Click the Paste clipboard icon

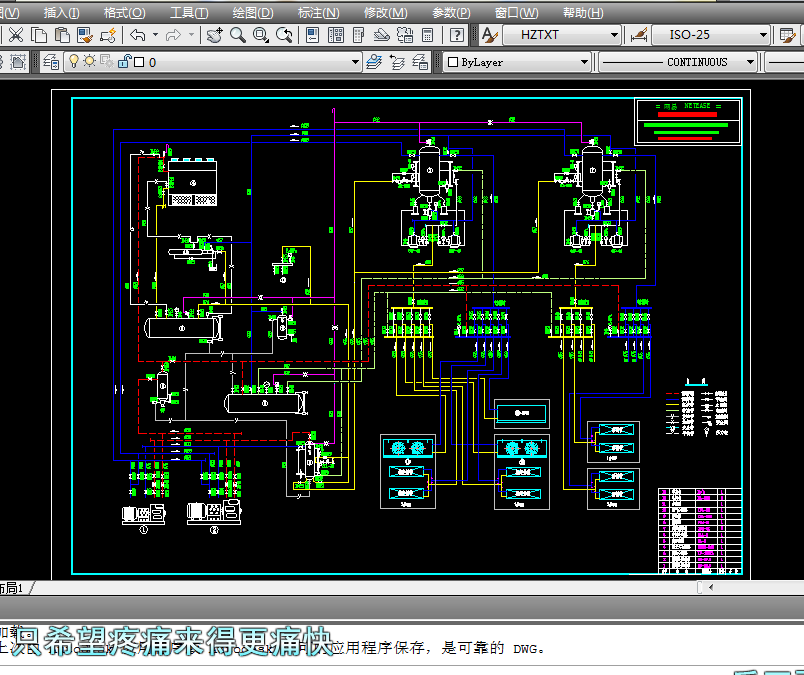(x=62, y=35)
